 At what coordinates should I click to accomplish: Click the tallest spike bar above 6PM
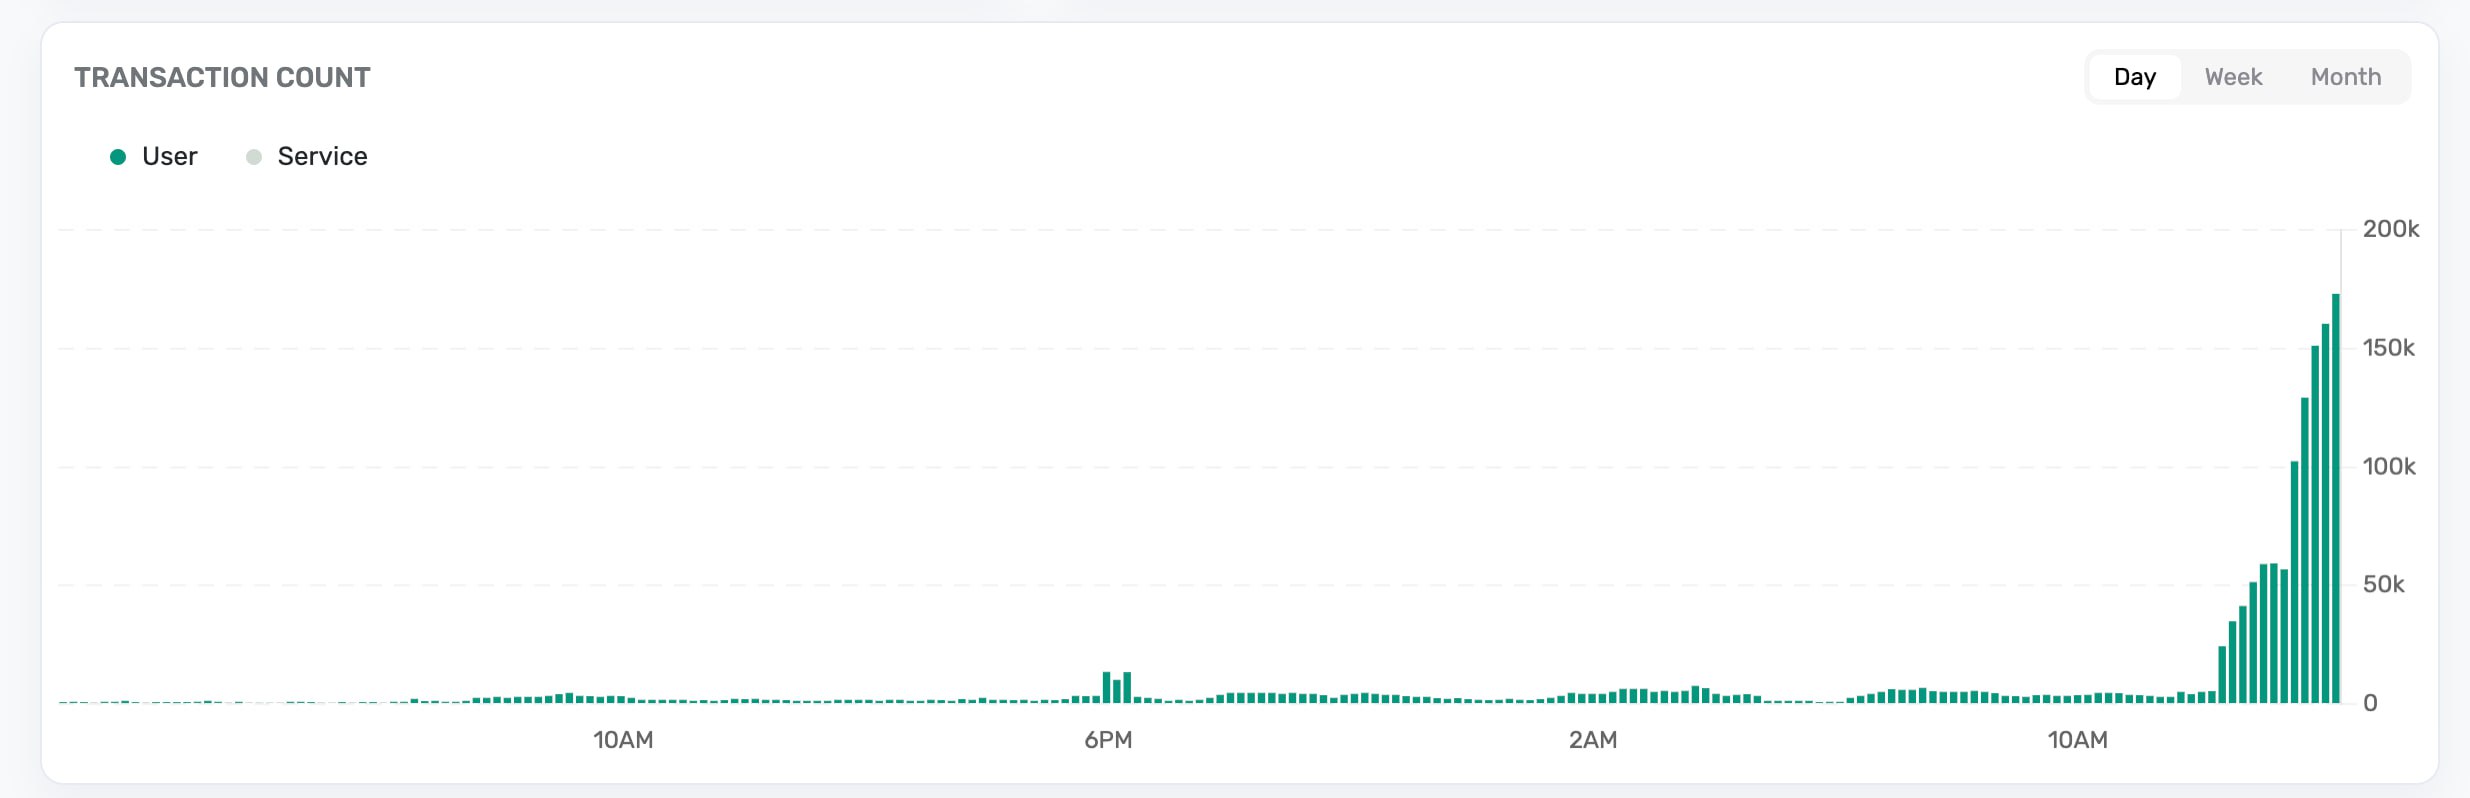[1106, 688]
